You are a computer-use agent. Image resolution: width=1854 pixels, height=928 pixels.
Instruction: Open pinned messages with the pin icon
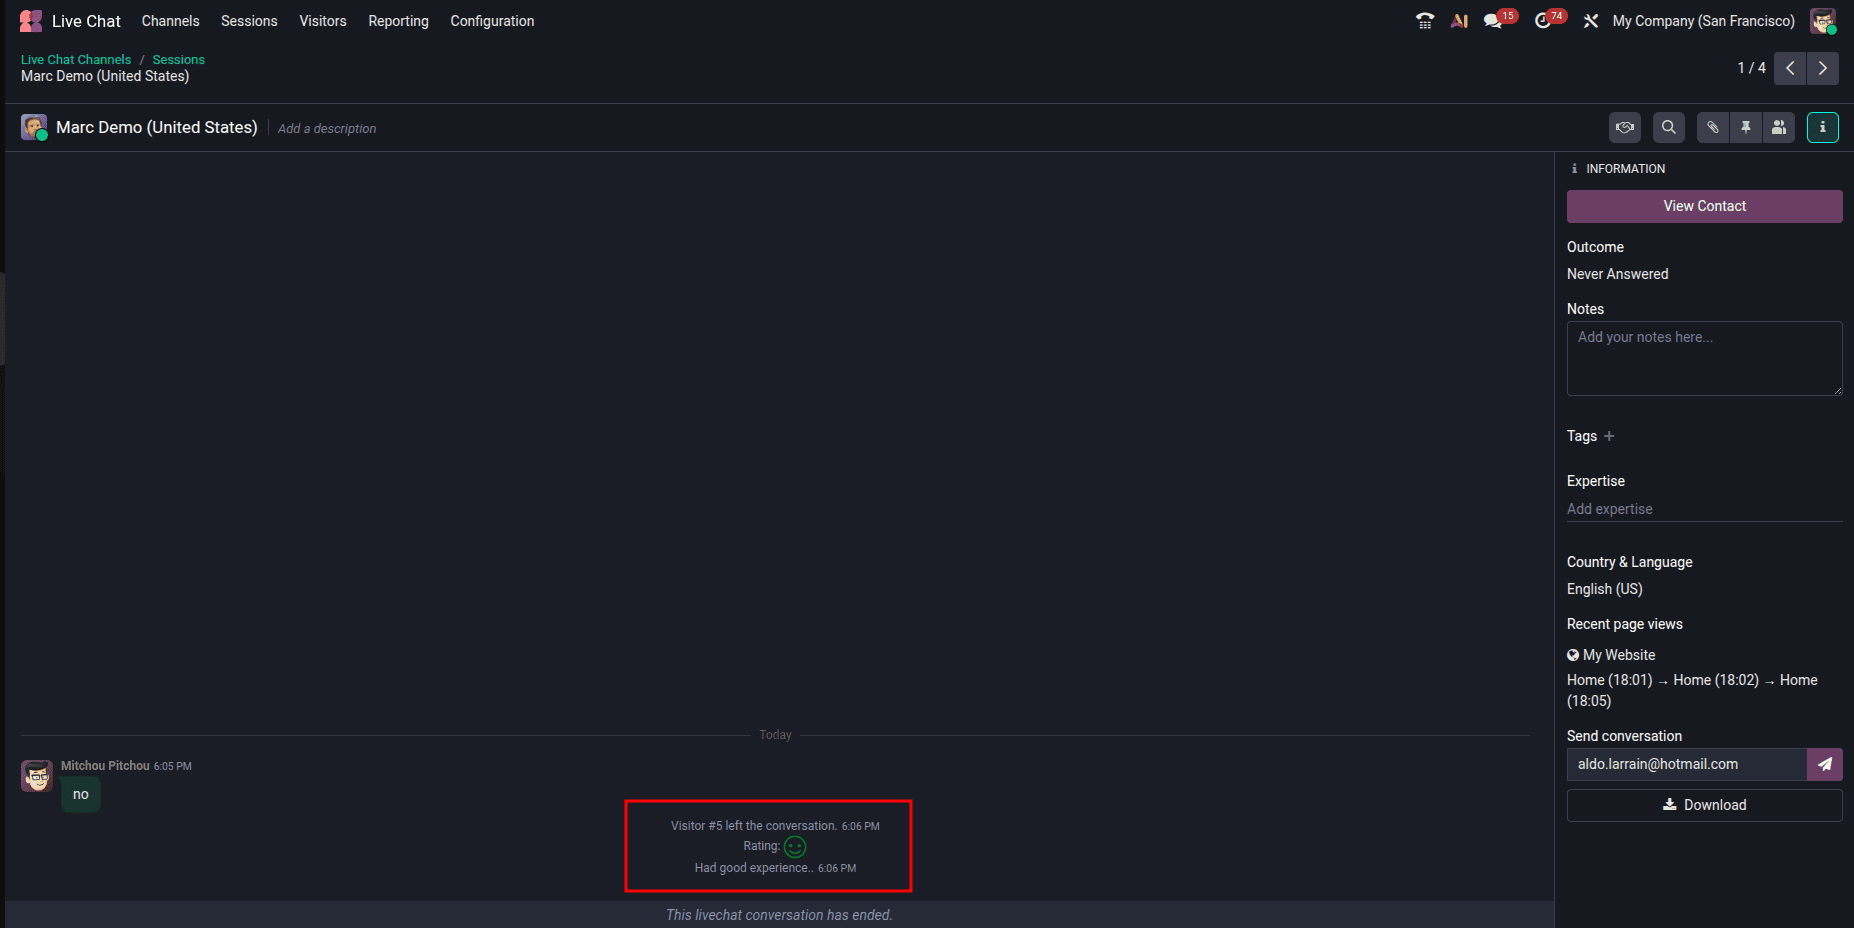pyautogui.click(x=1746, y=127)
